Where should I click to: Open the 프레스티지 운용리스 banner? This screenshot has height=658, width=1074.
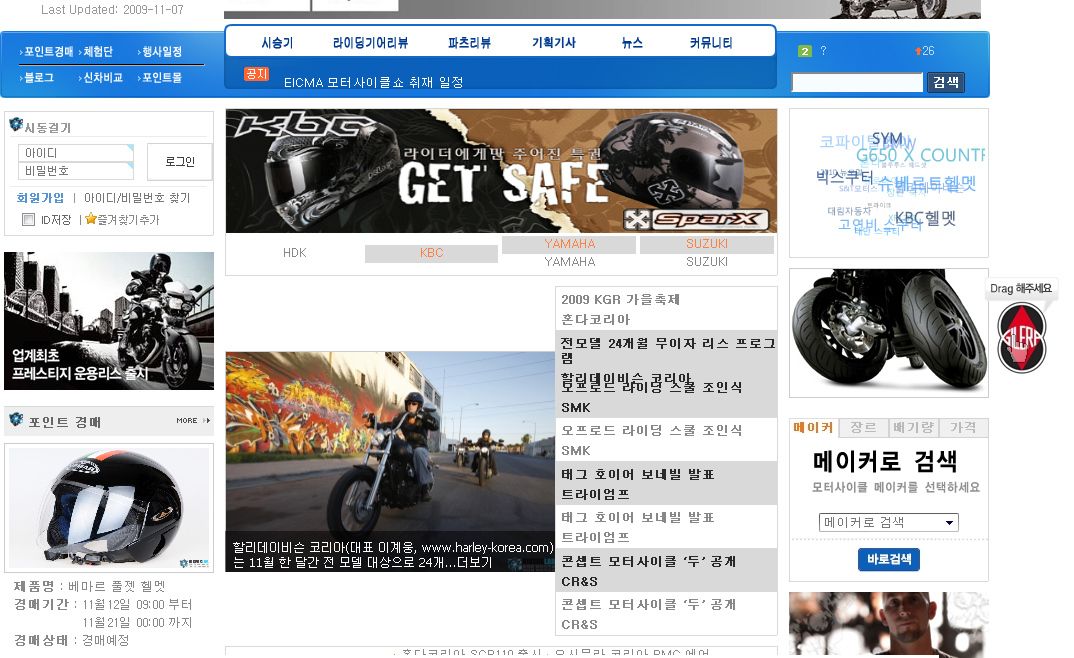tap(109, 321)
